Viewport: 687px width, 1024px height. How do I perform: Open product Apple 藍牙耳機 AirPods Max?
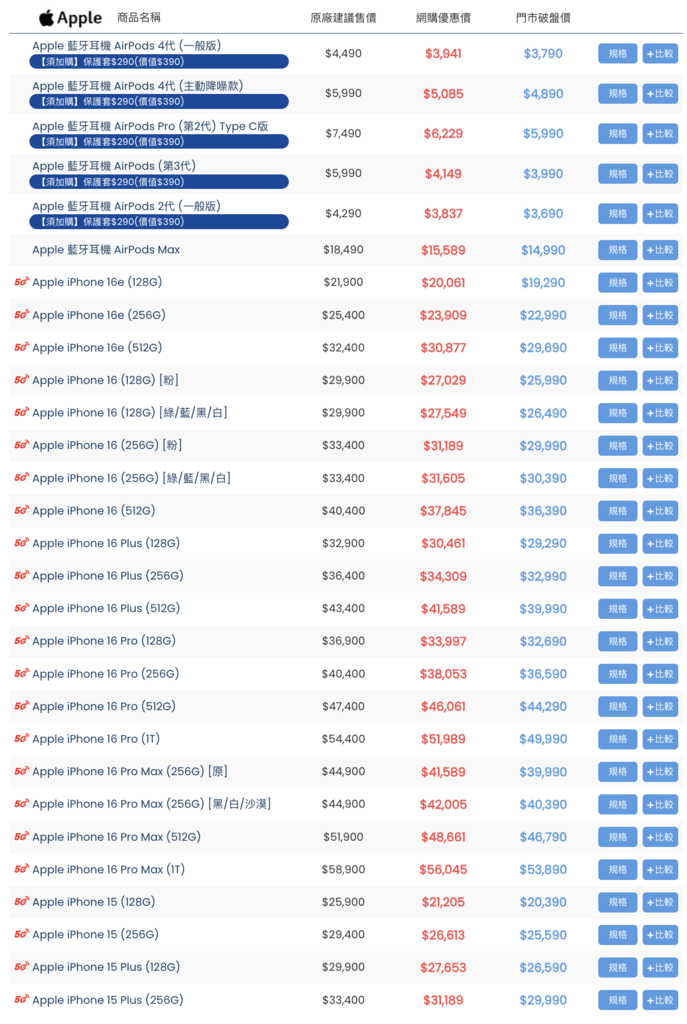[x=106, y=249]
